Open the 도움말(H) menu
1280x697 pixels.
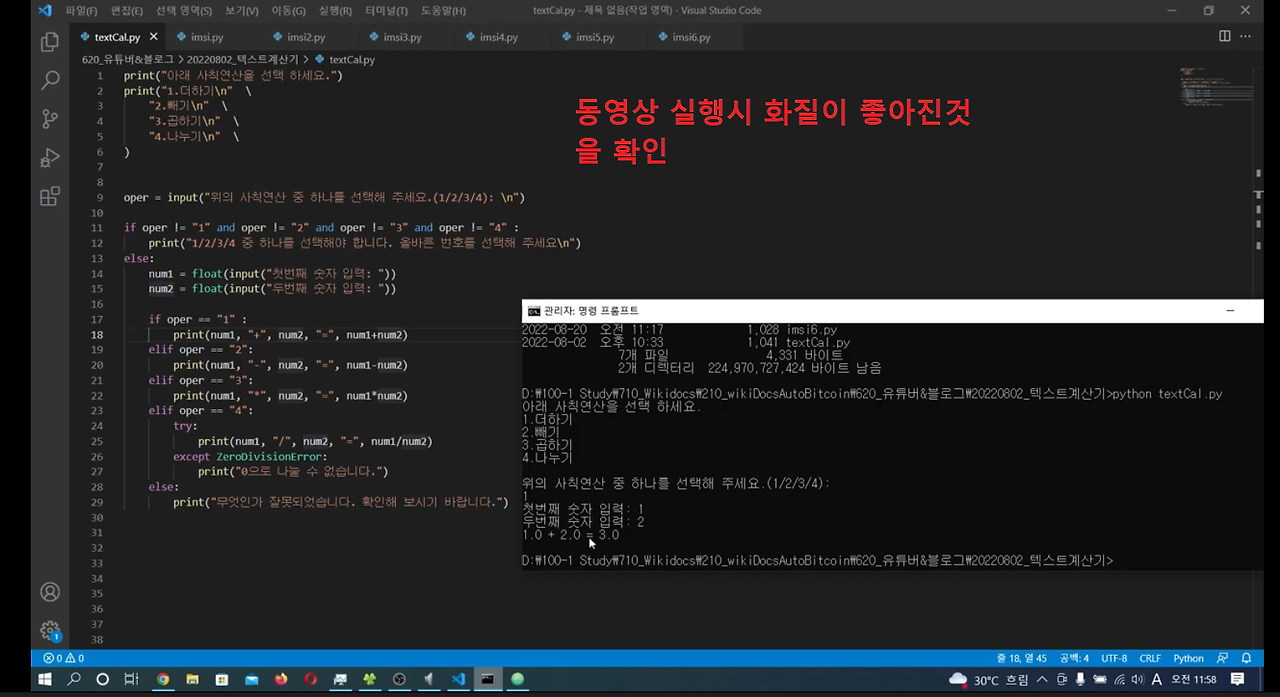[443, 10]
